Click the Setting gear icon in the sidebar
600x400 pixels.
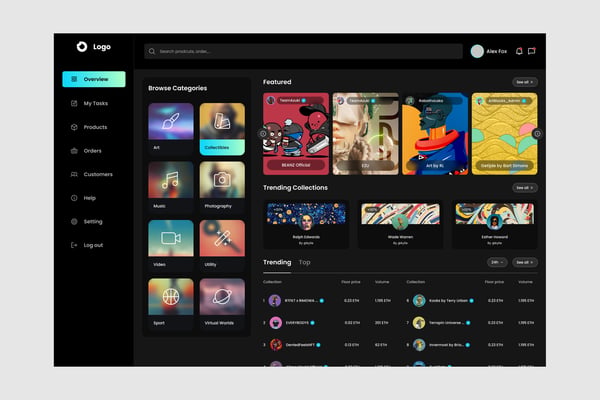[x=74, y=222]
